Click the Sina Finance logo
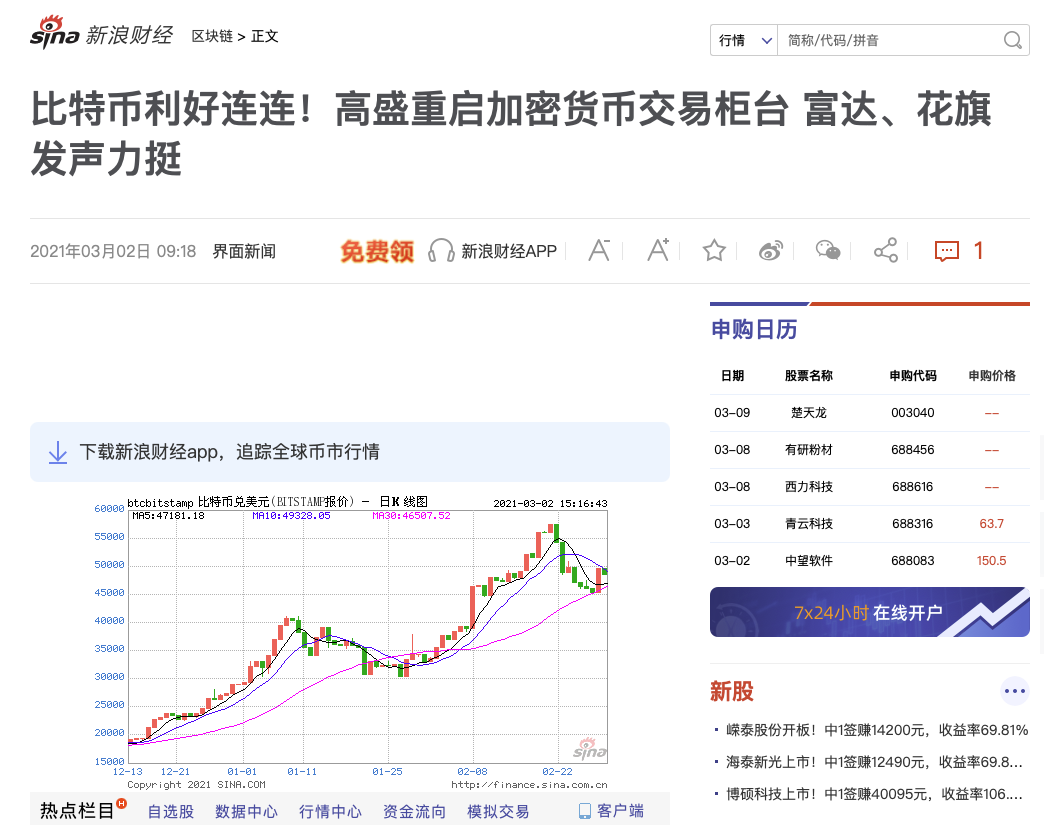Image resolution: width=1044 pixels, height=825 pixels. pyautogui.click(x=101, y=33)
